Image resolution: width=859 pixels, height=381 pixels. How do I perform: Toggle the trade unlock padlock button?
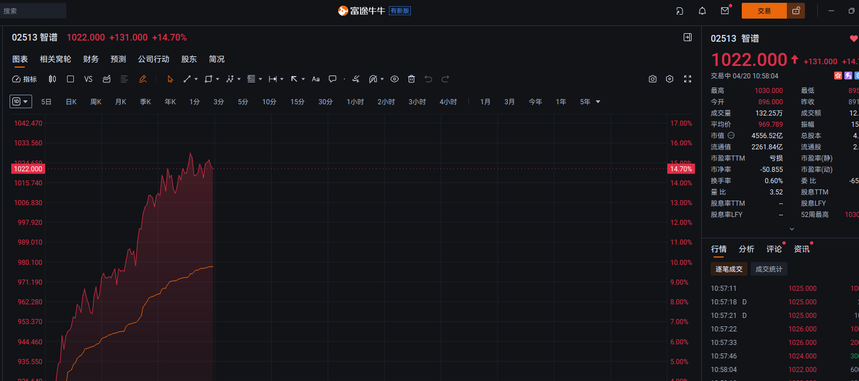coord(796,10)
